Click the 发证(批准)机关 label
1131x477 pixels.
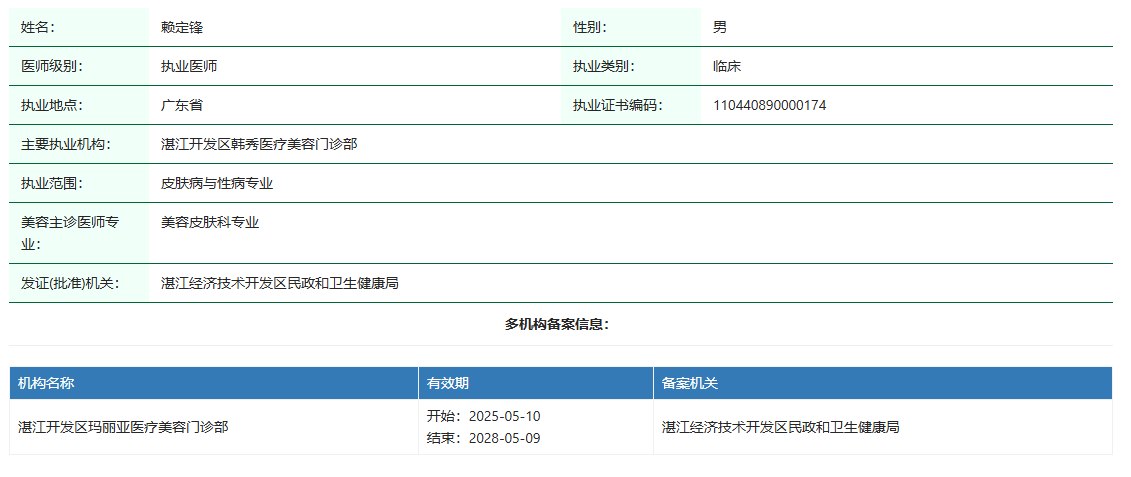click(69, 284)
